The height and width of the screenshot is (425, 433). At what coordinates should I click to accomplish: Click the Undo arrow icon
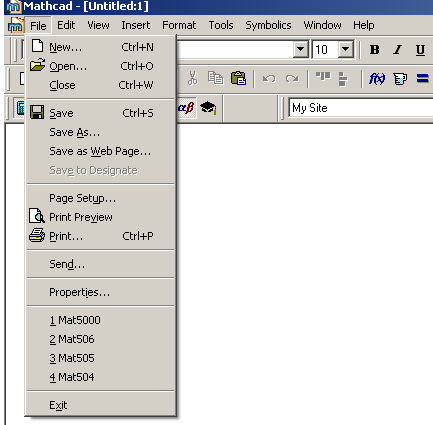(269, 79)
